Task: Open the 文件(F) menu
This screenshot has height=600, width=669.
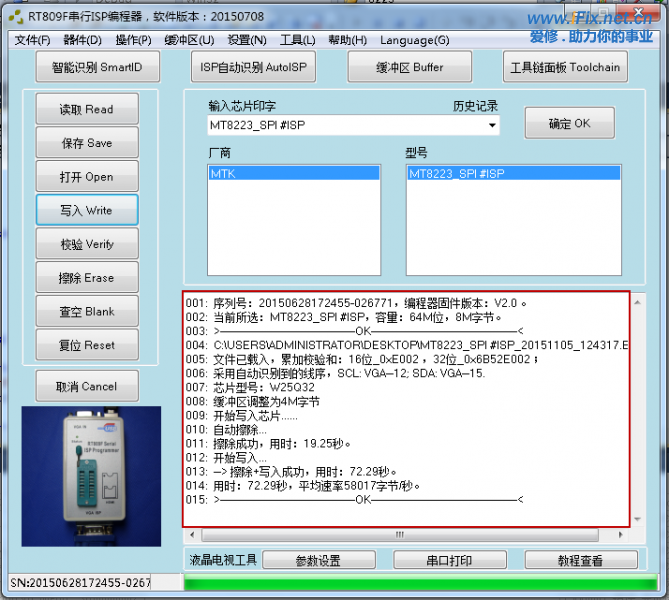Action: tap(32, 40)
